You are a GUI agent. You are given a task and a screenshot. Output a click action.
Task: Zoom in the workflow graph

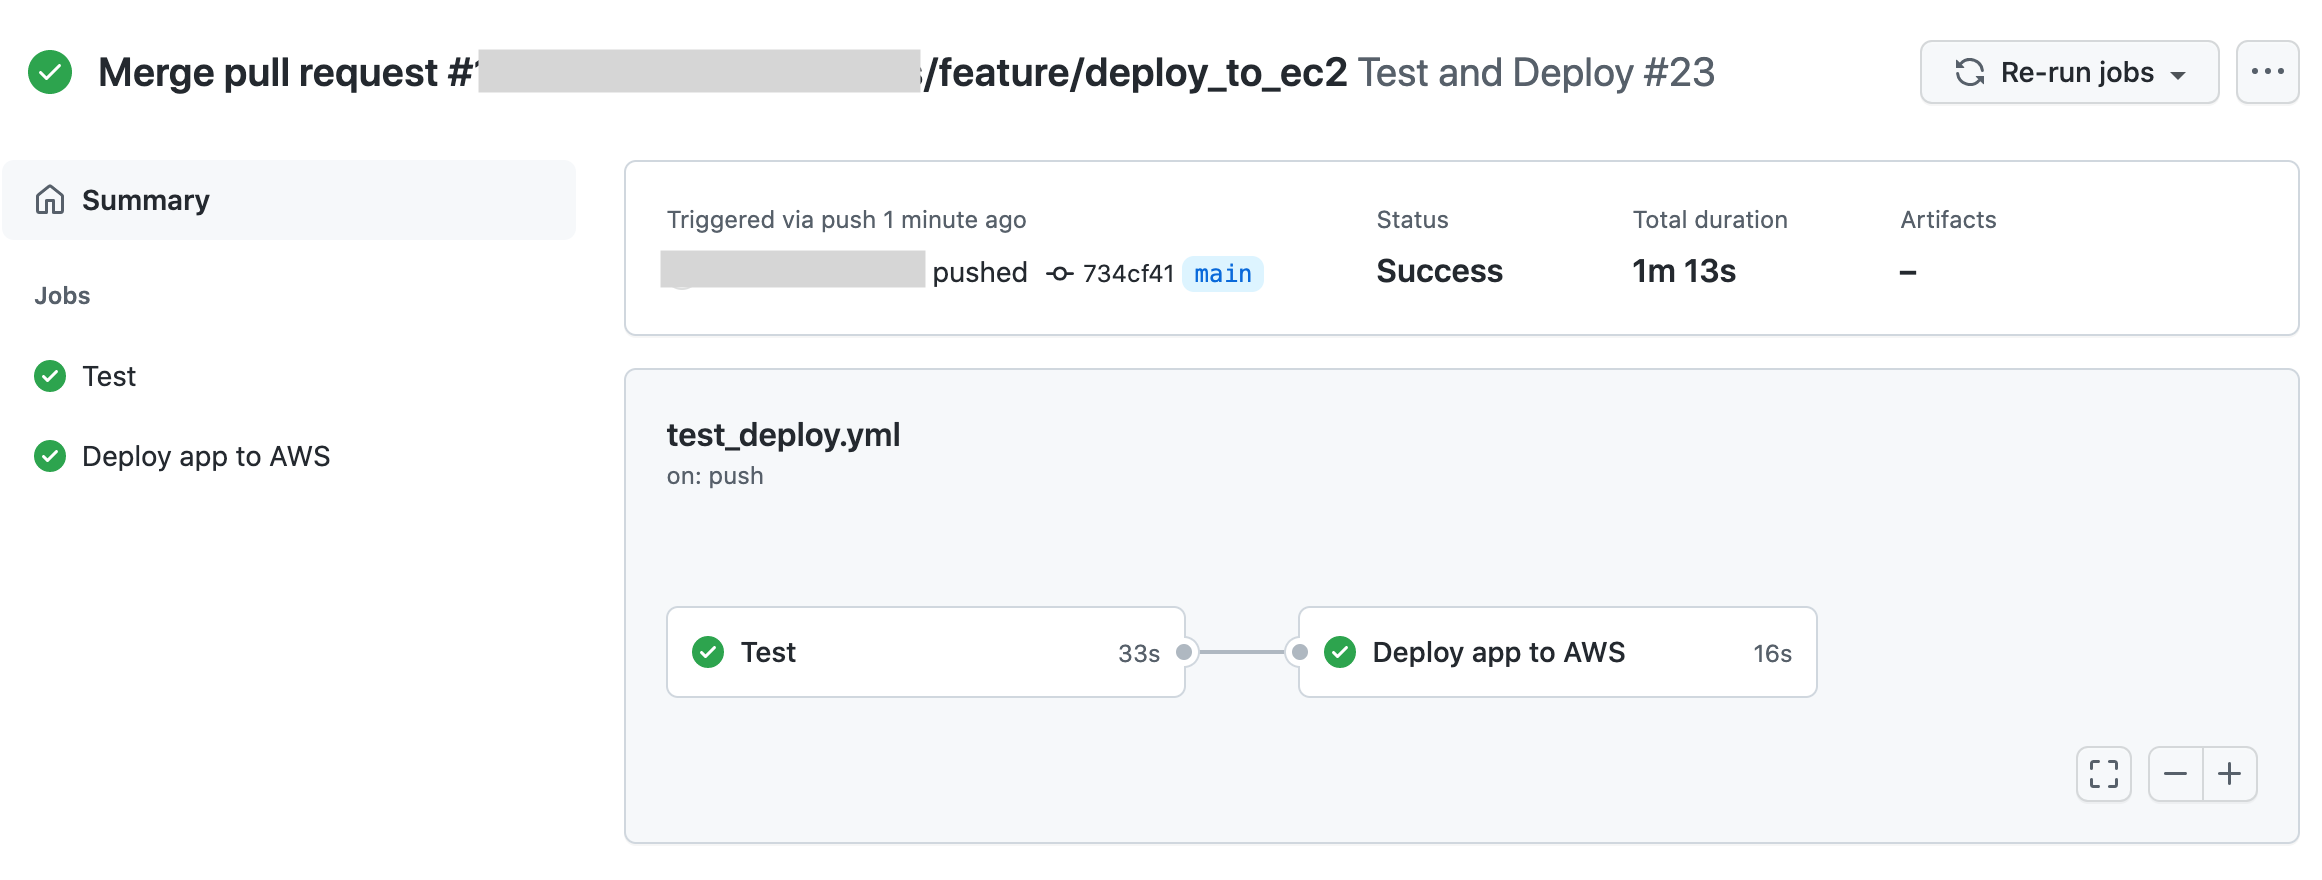[2230, 774]
